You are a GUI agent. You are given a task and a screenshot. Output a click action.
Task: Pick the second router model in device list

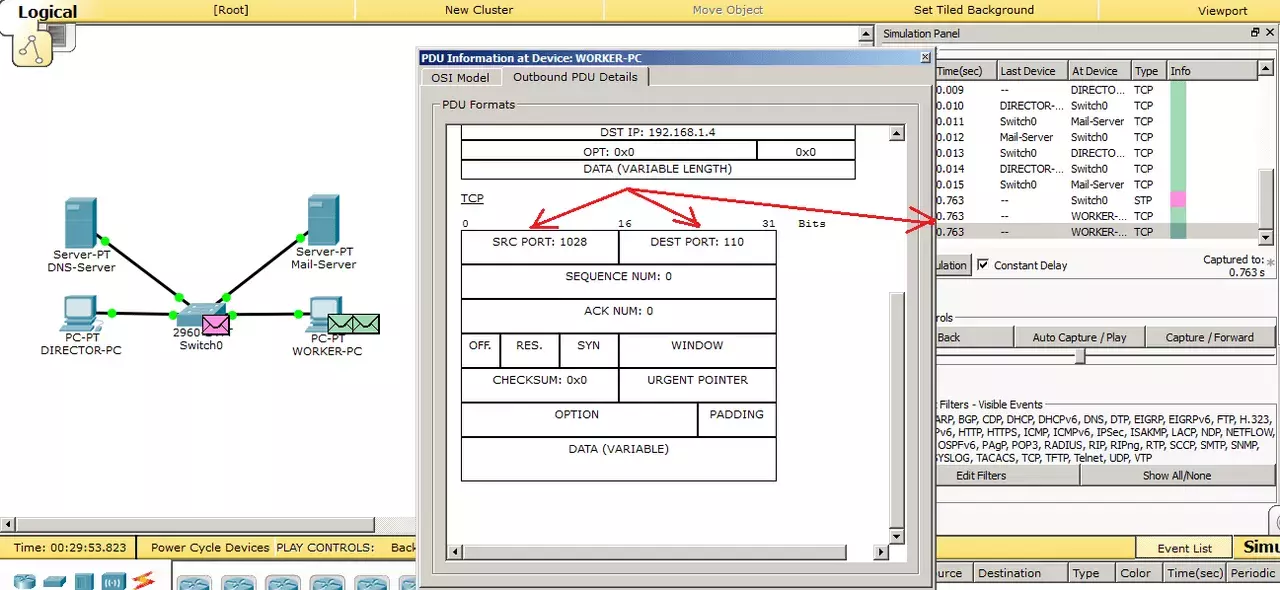click(x=239, y=582)
